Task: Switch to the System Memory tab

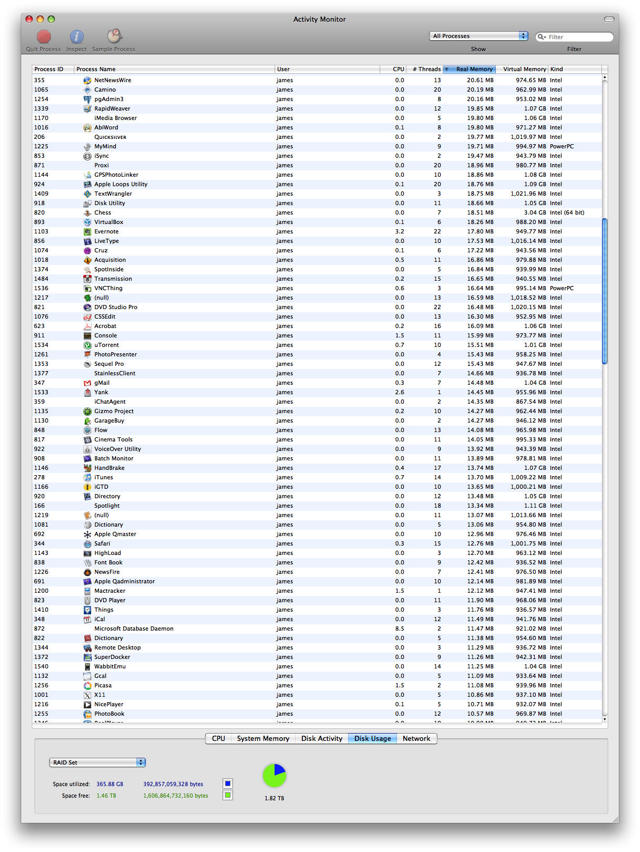Action: coord(263,739)
